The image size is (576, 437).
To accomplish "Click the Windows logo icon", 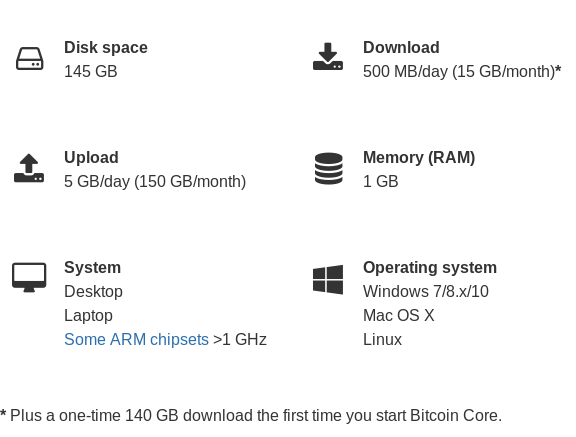I will tap(328, 279).
